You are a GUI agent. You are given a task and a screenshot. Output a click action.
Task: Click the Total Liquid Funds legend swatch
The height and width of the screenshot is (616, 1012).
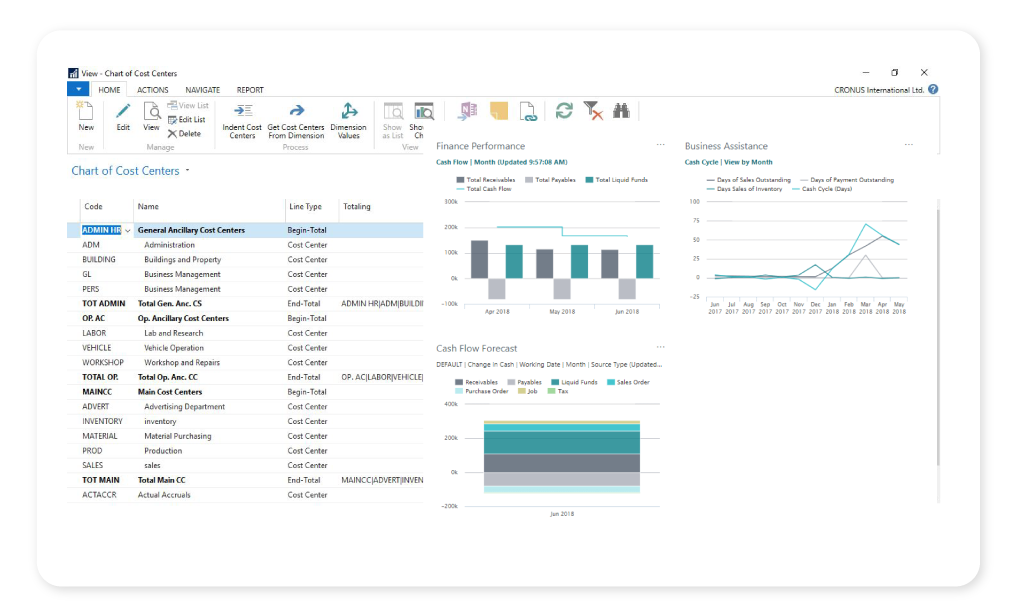589,180
